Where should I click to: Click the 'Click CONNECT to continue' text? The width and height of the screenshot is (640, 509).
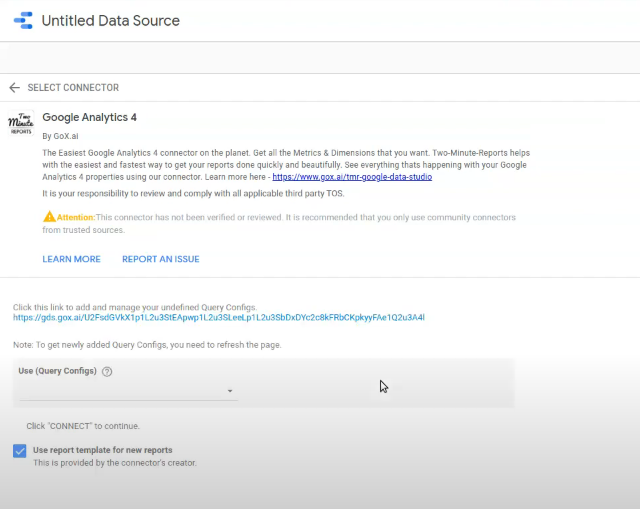coord(83,426)
